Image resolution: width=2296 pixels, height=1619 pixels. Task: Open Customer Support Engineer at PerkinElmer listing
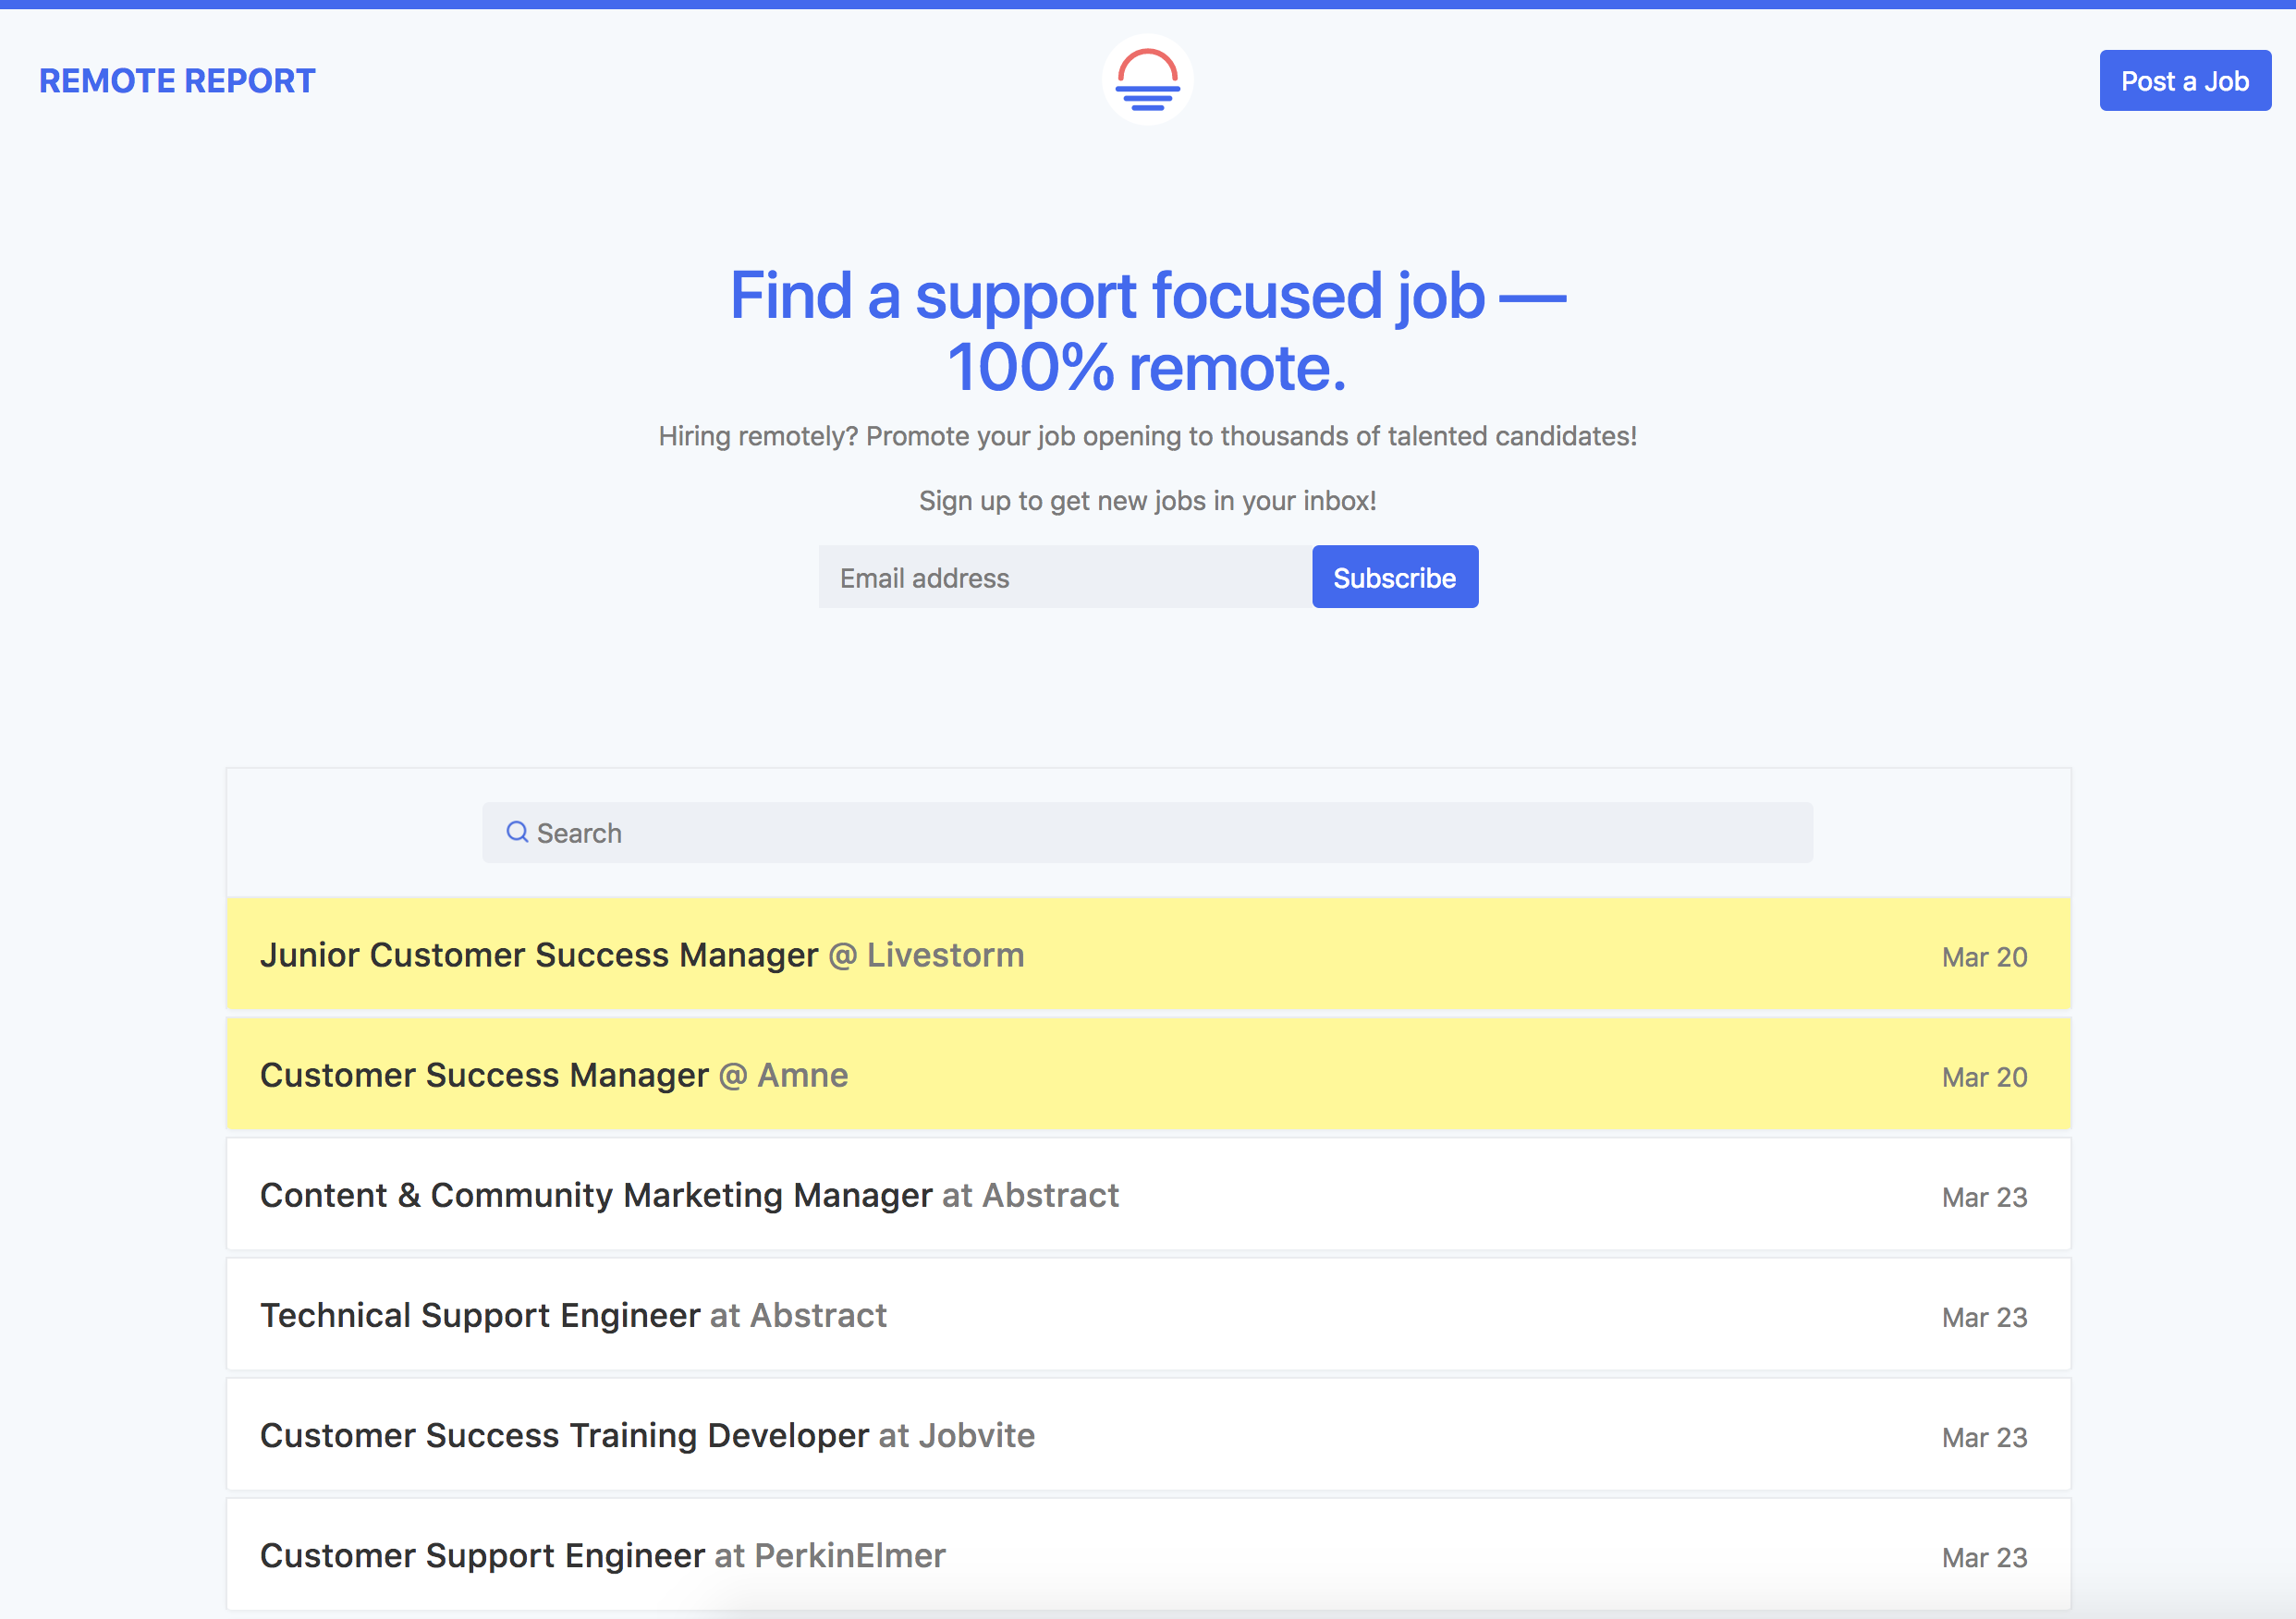point(1148,1554)
